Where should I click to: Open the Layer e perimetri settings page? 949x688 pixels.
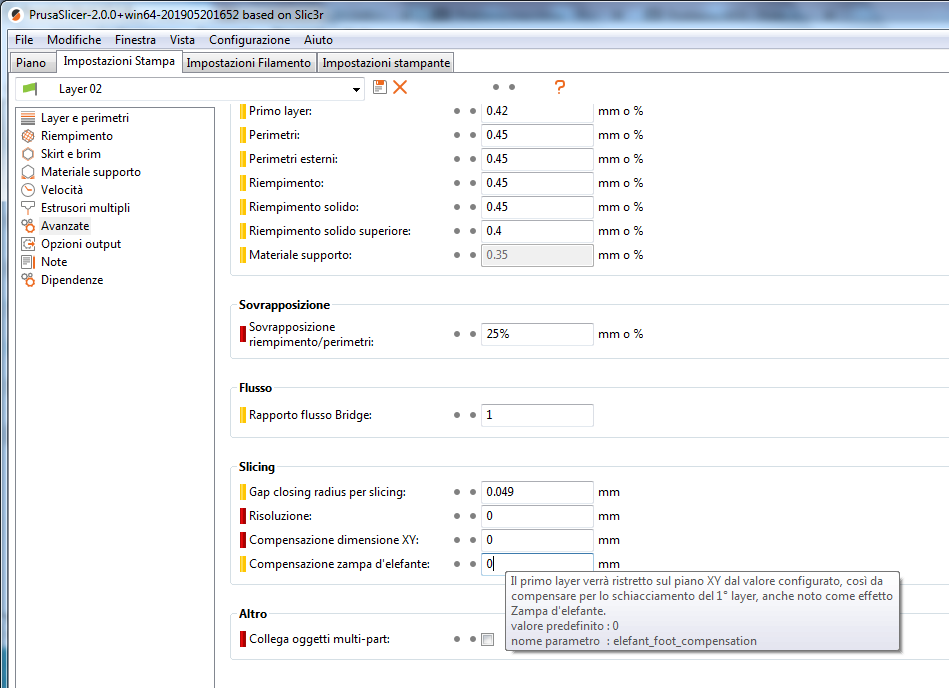pyautogui.click(x=84, y=118)
